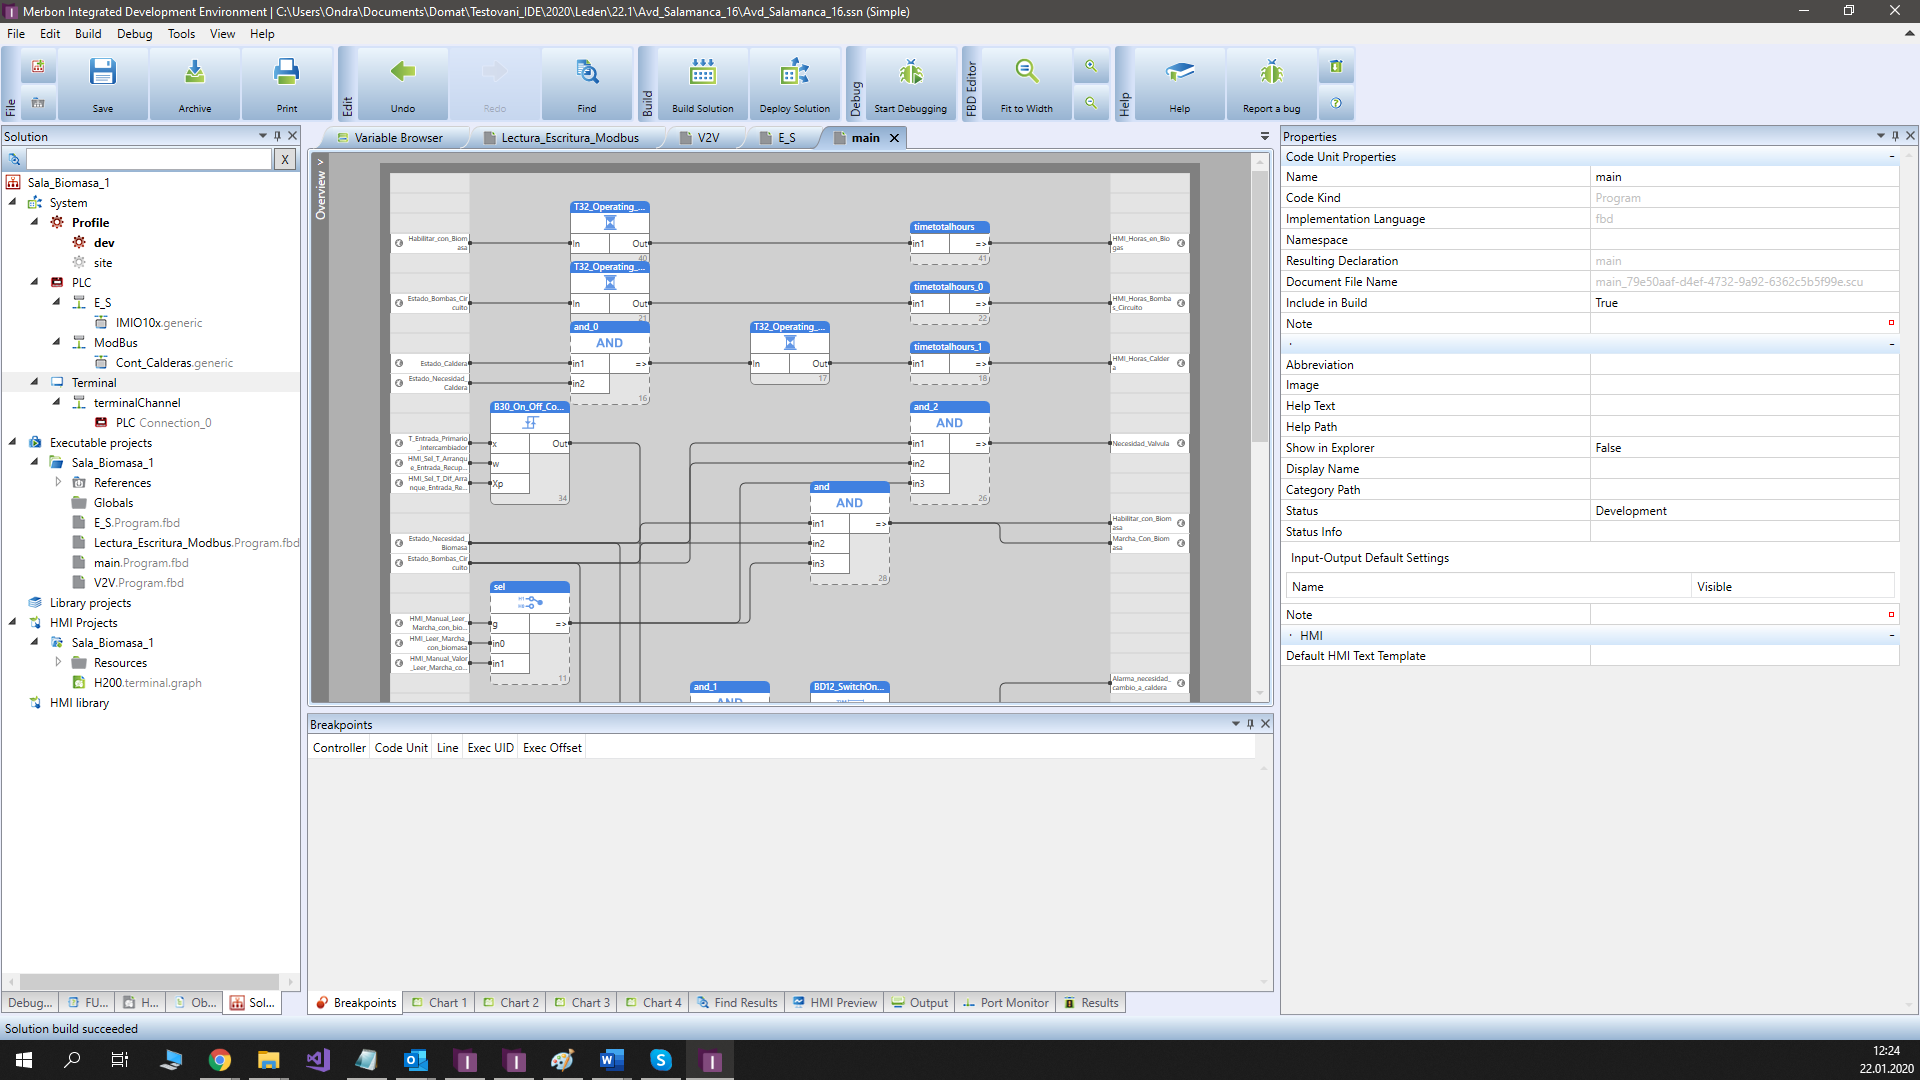Collapse the System tree node
Screen dimensions: 1920x1080
[x=13, y=202]
